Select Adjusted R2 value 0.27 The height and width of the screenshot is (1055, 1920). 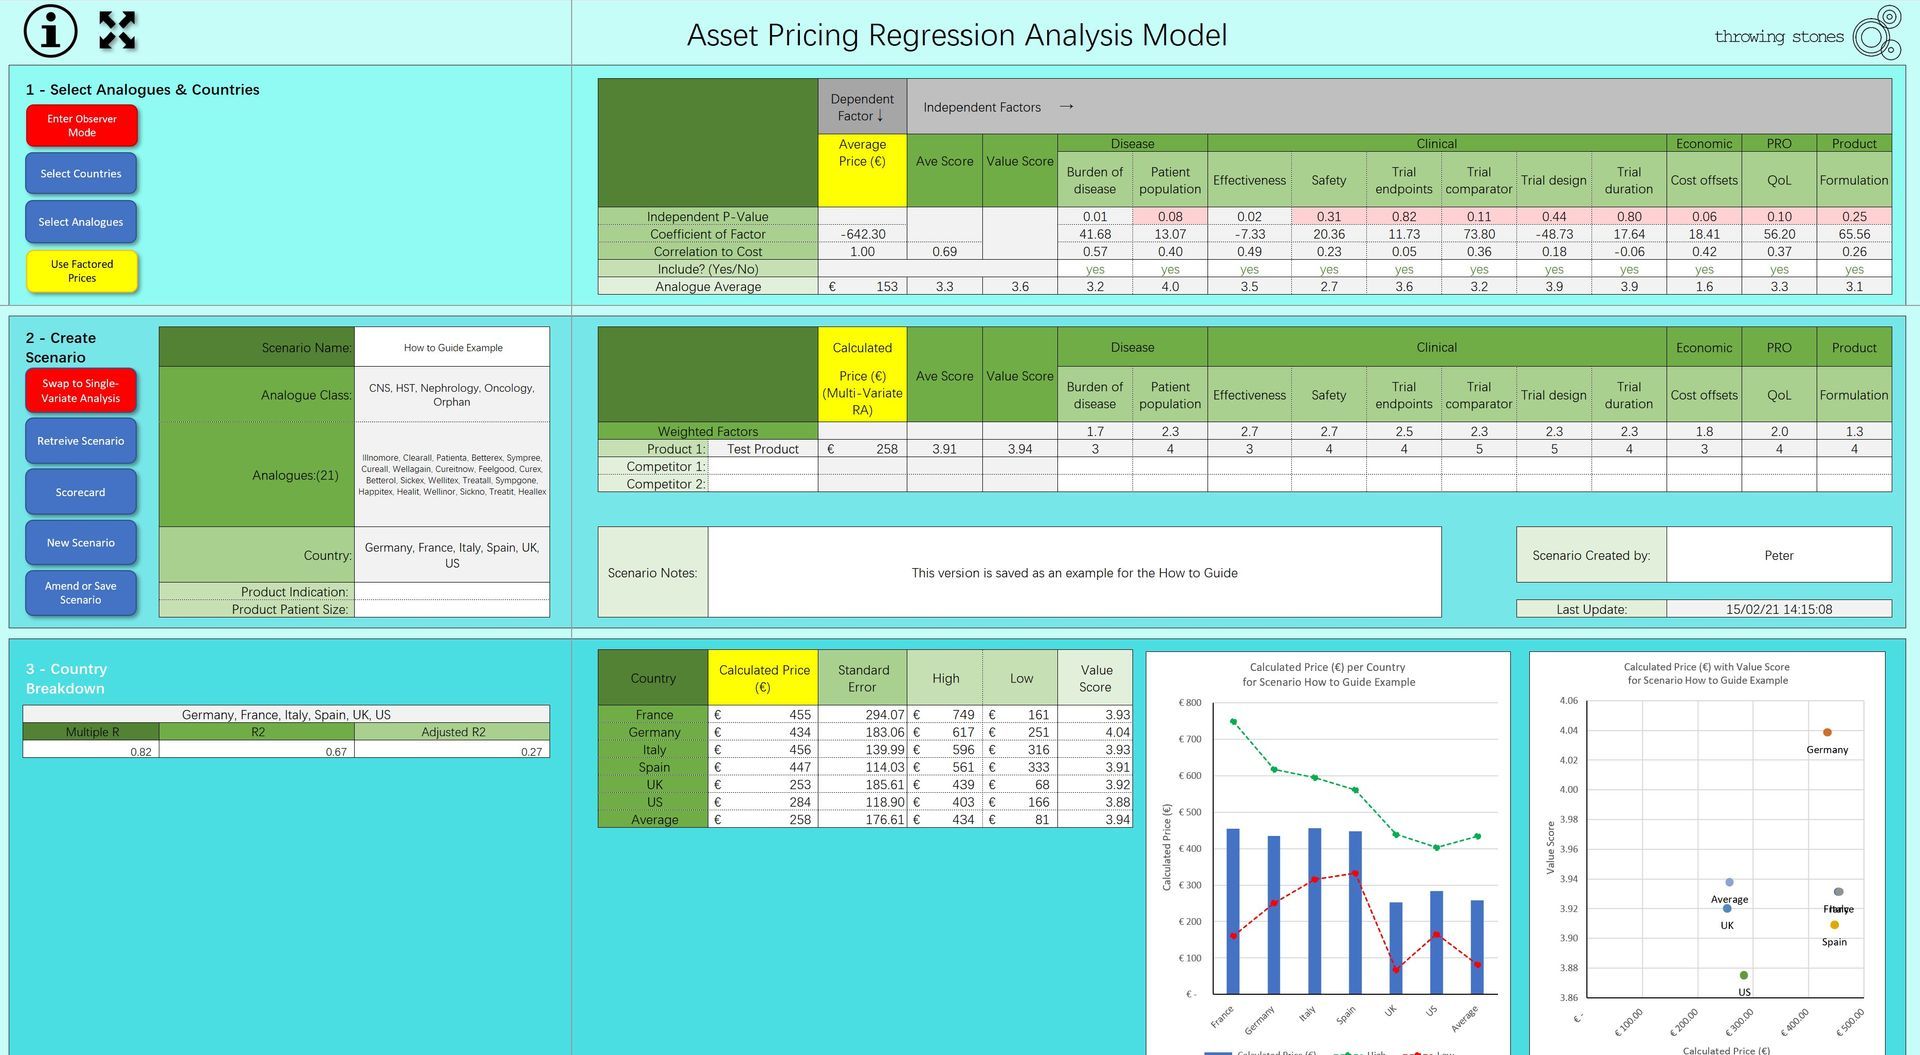(452, 750)
